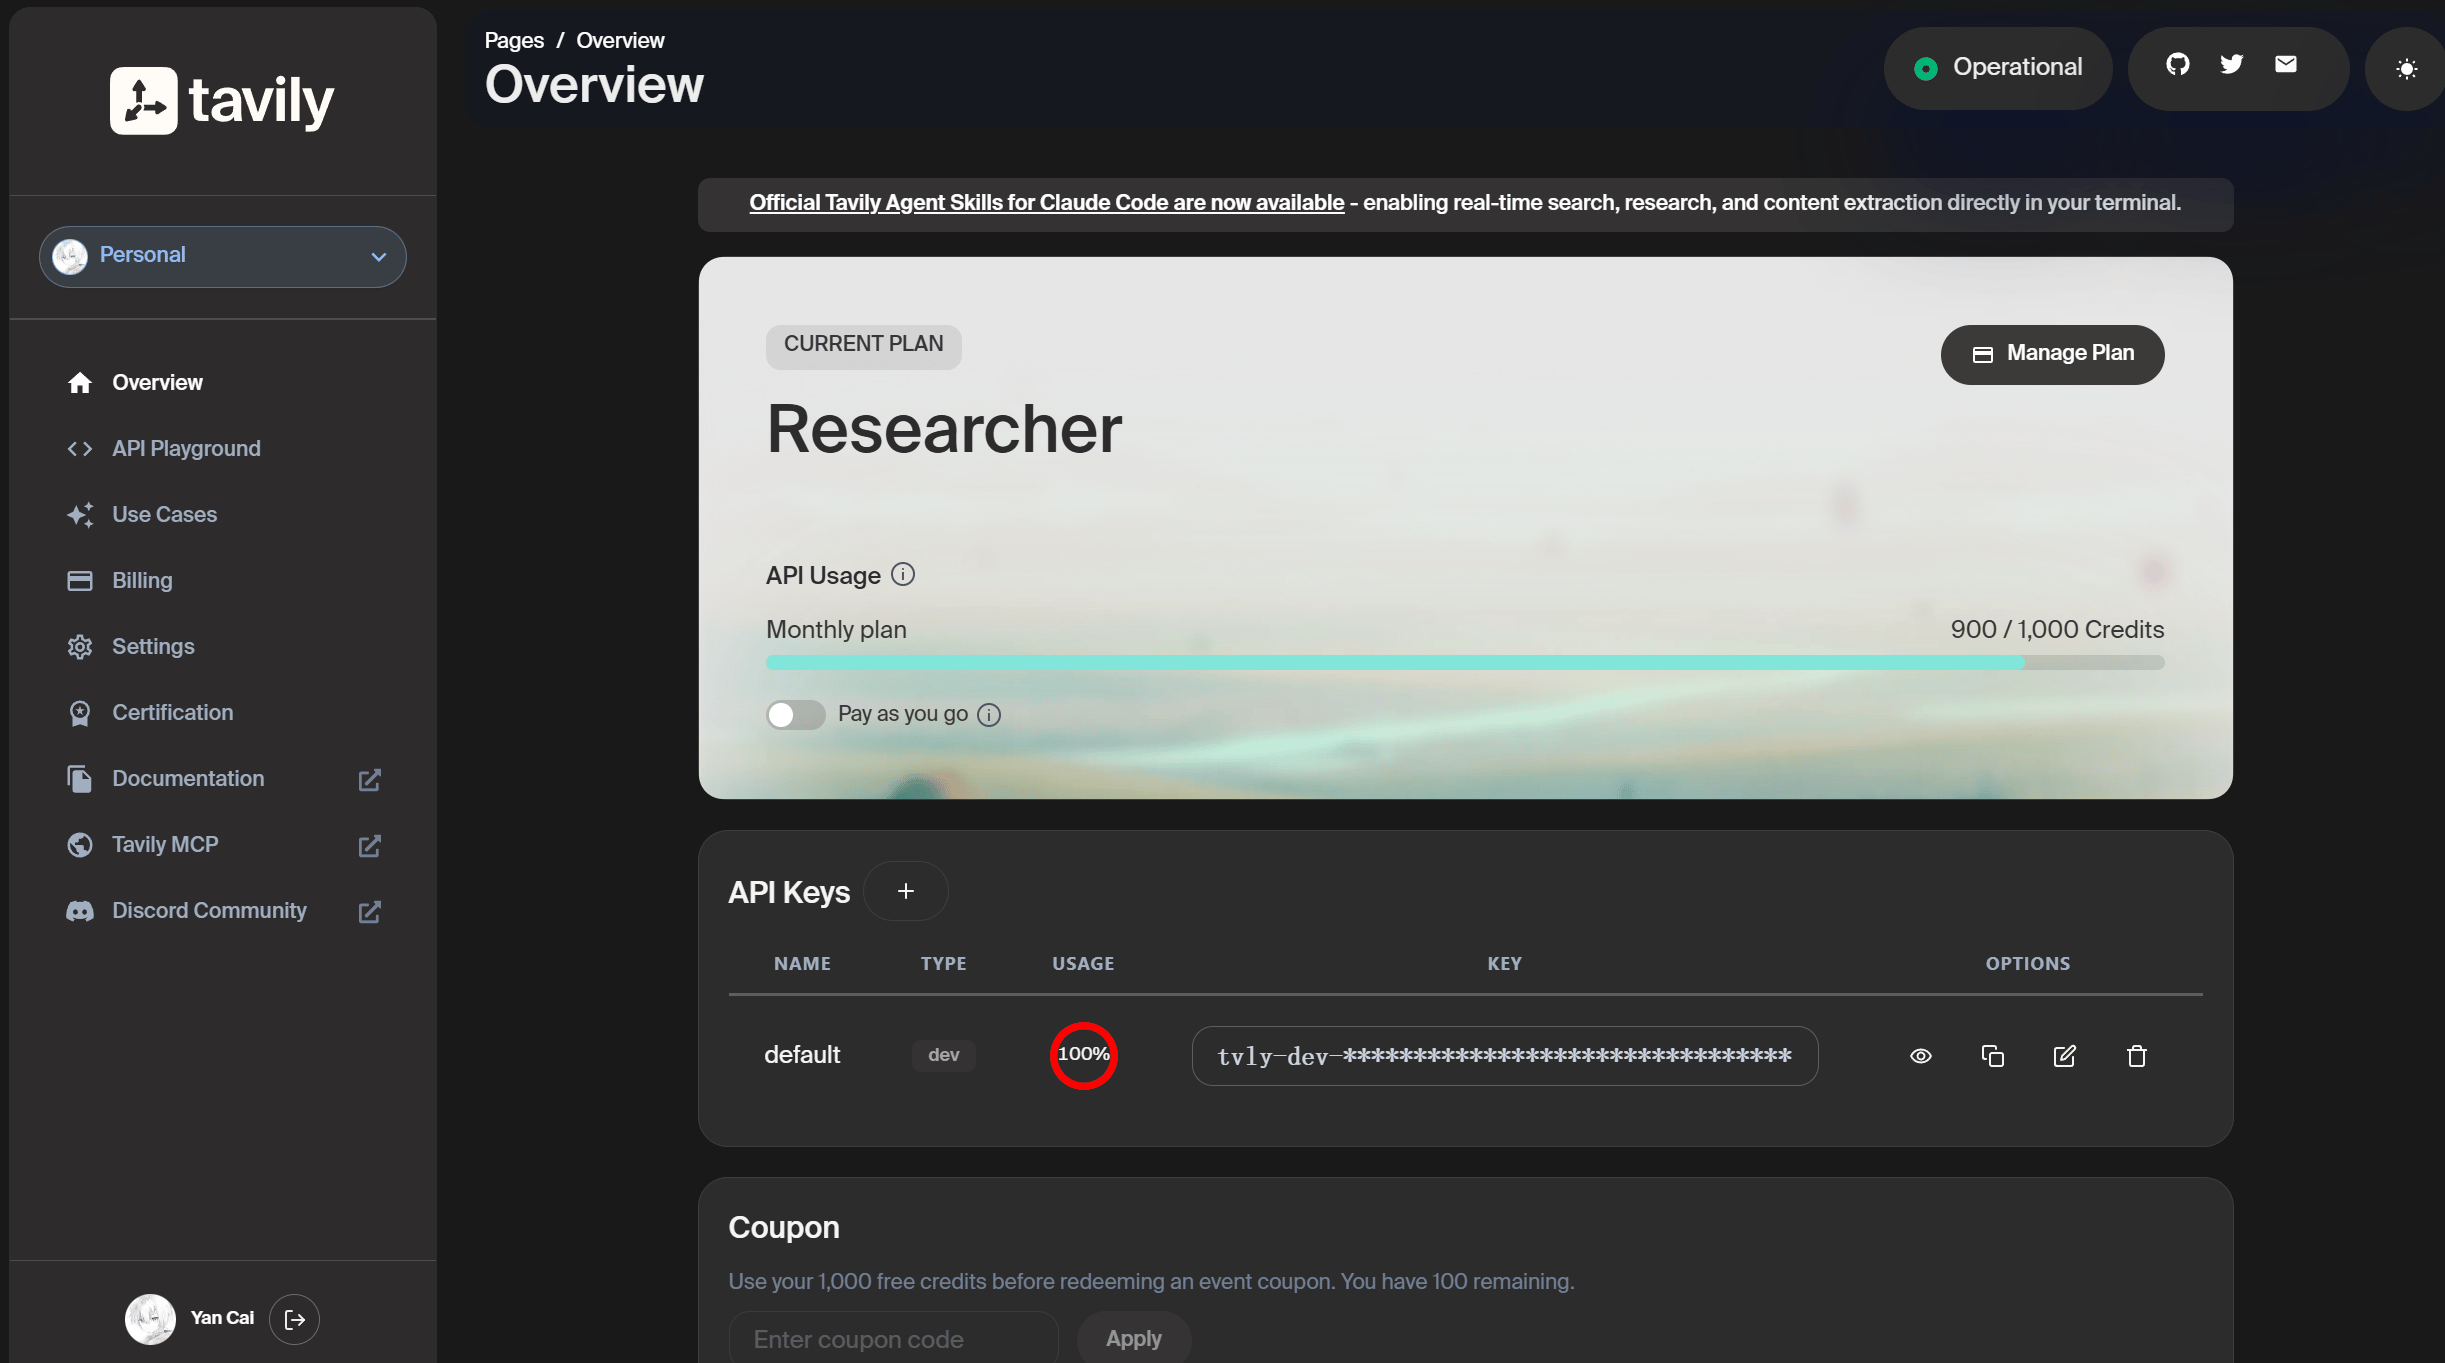Click the Monthly plan credits progress bar
Image resolution: width=2445 pixels, height=1363 pixels.
pos(1465,663)
